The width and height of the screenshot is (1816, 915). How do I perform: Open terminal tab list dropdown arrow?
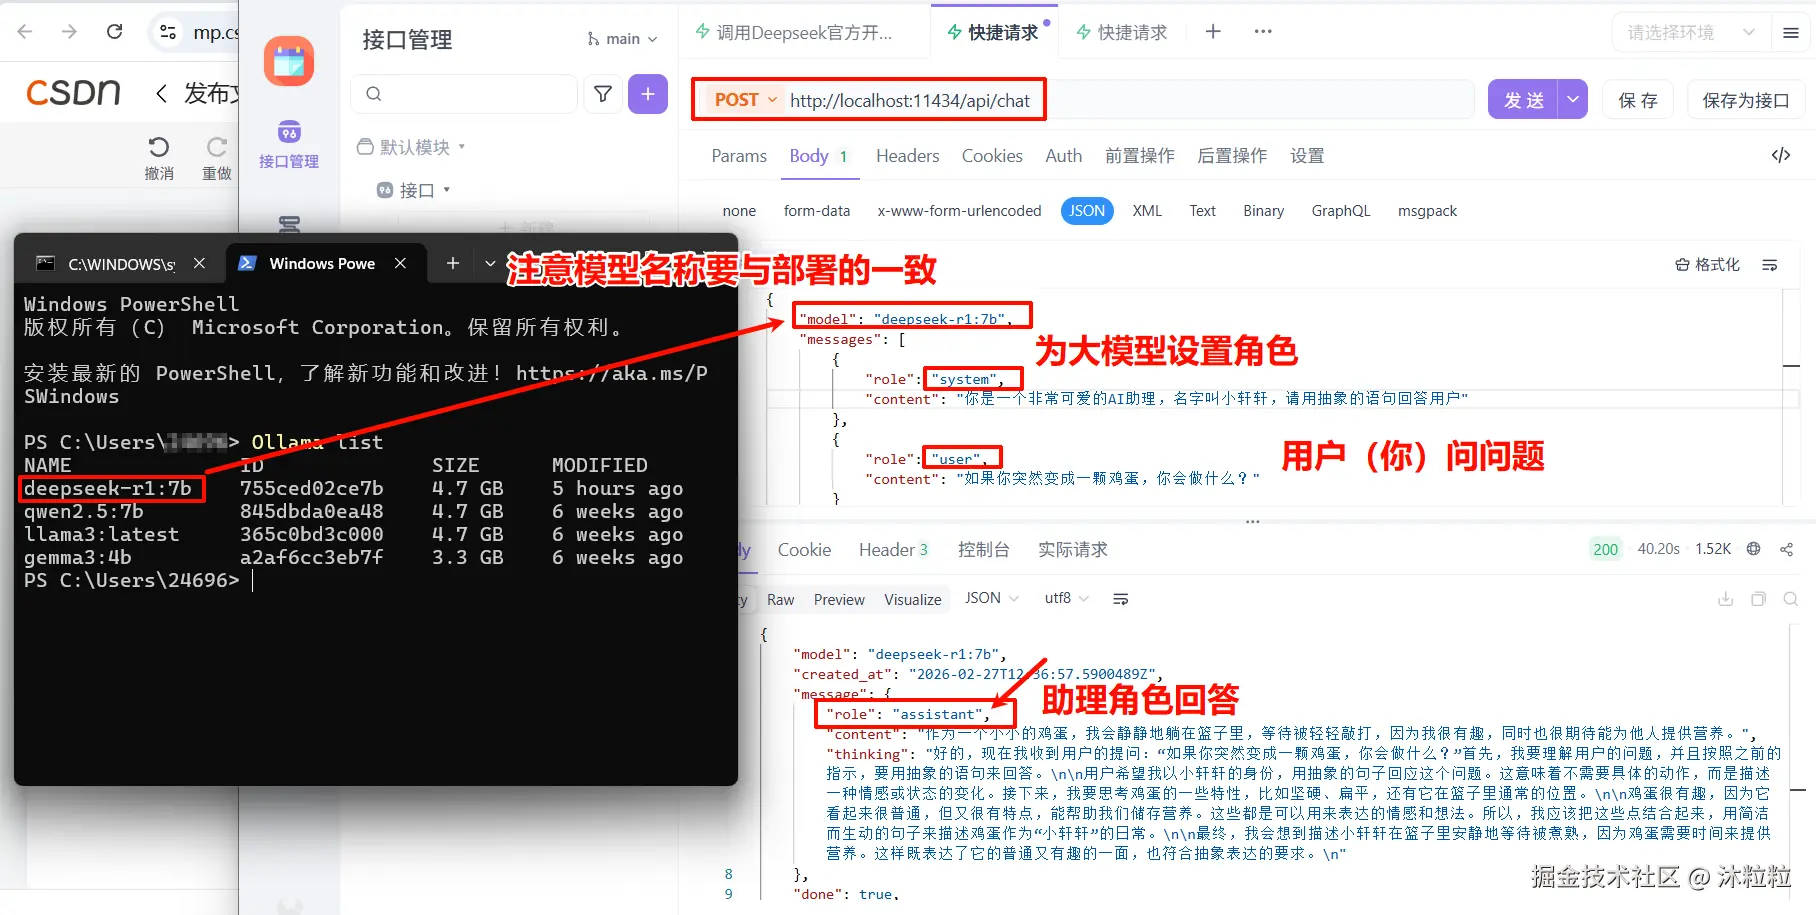[490, 263]
